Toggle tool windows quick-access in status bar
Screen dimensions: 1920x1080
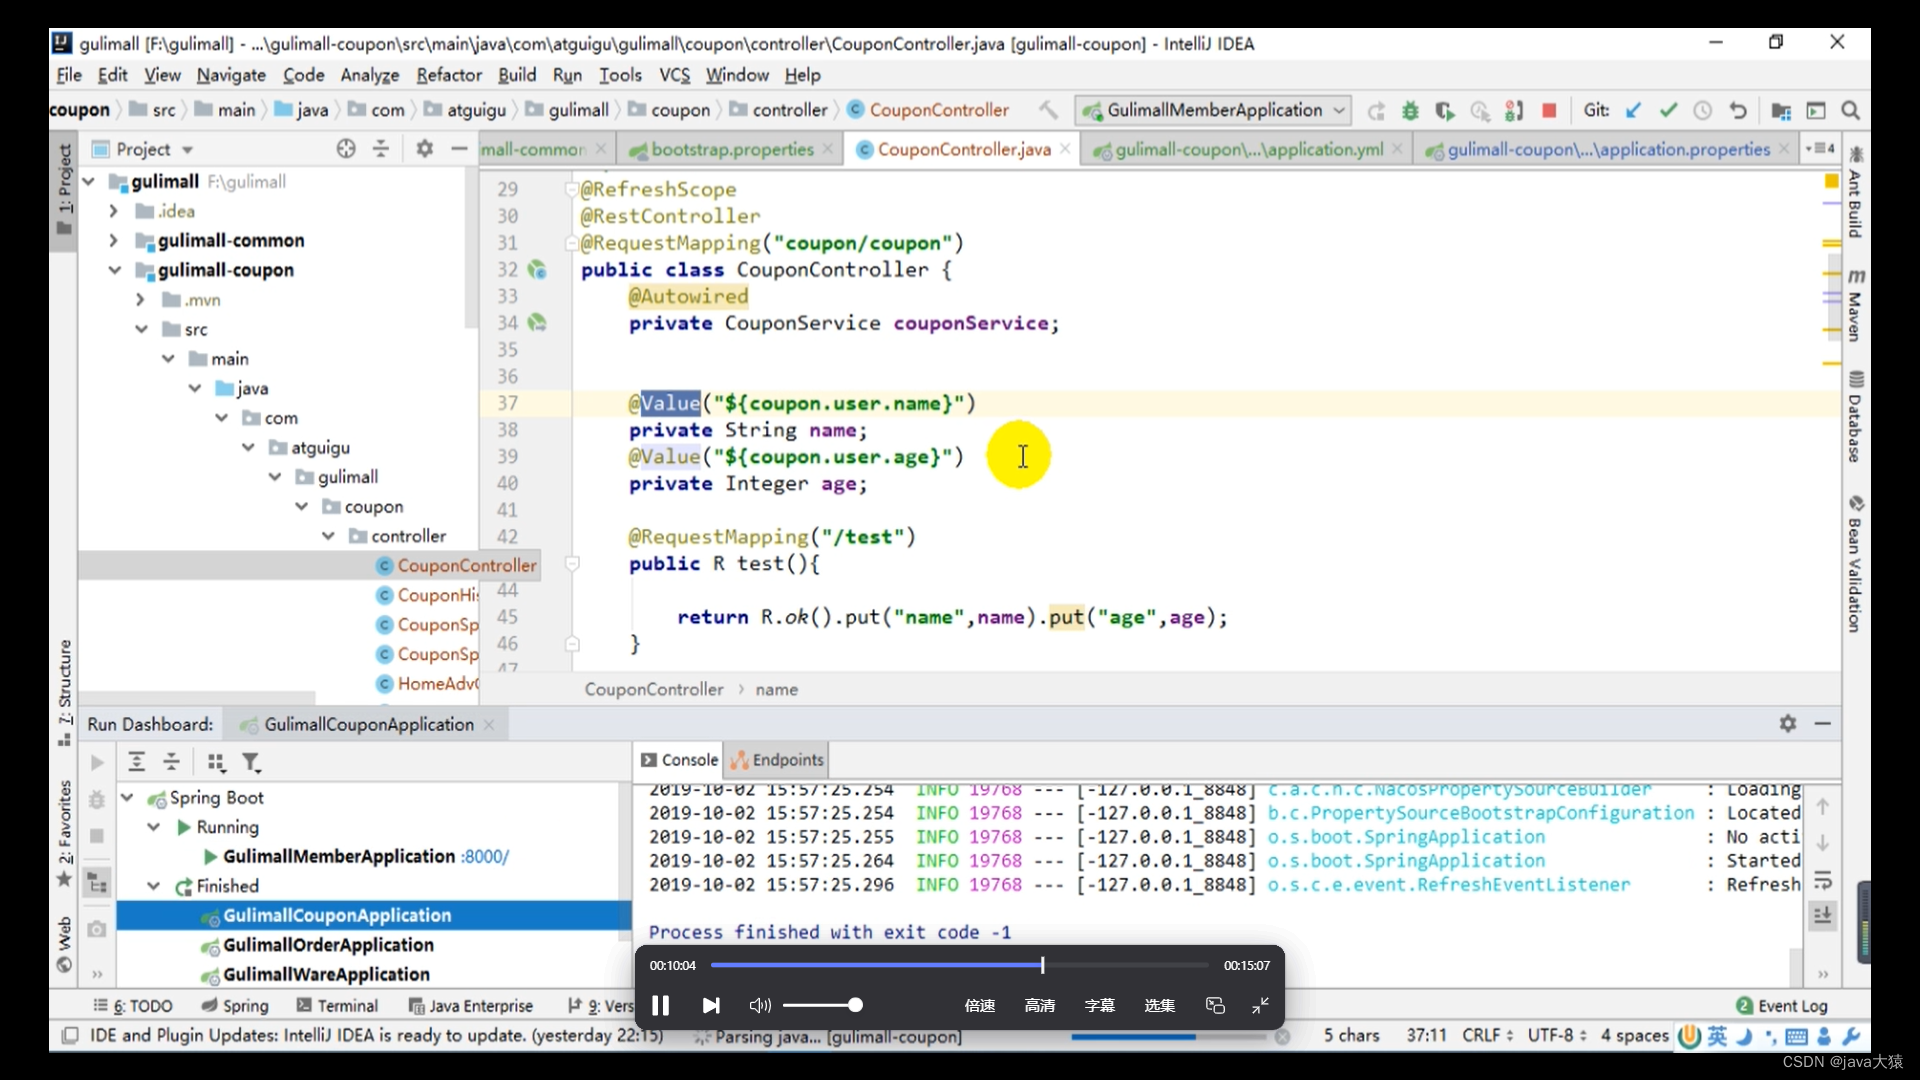coord(70,1036)
